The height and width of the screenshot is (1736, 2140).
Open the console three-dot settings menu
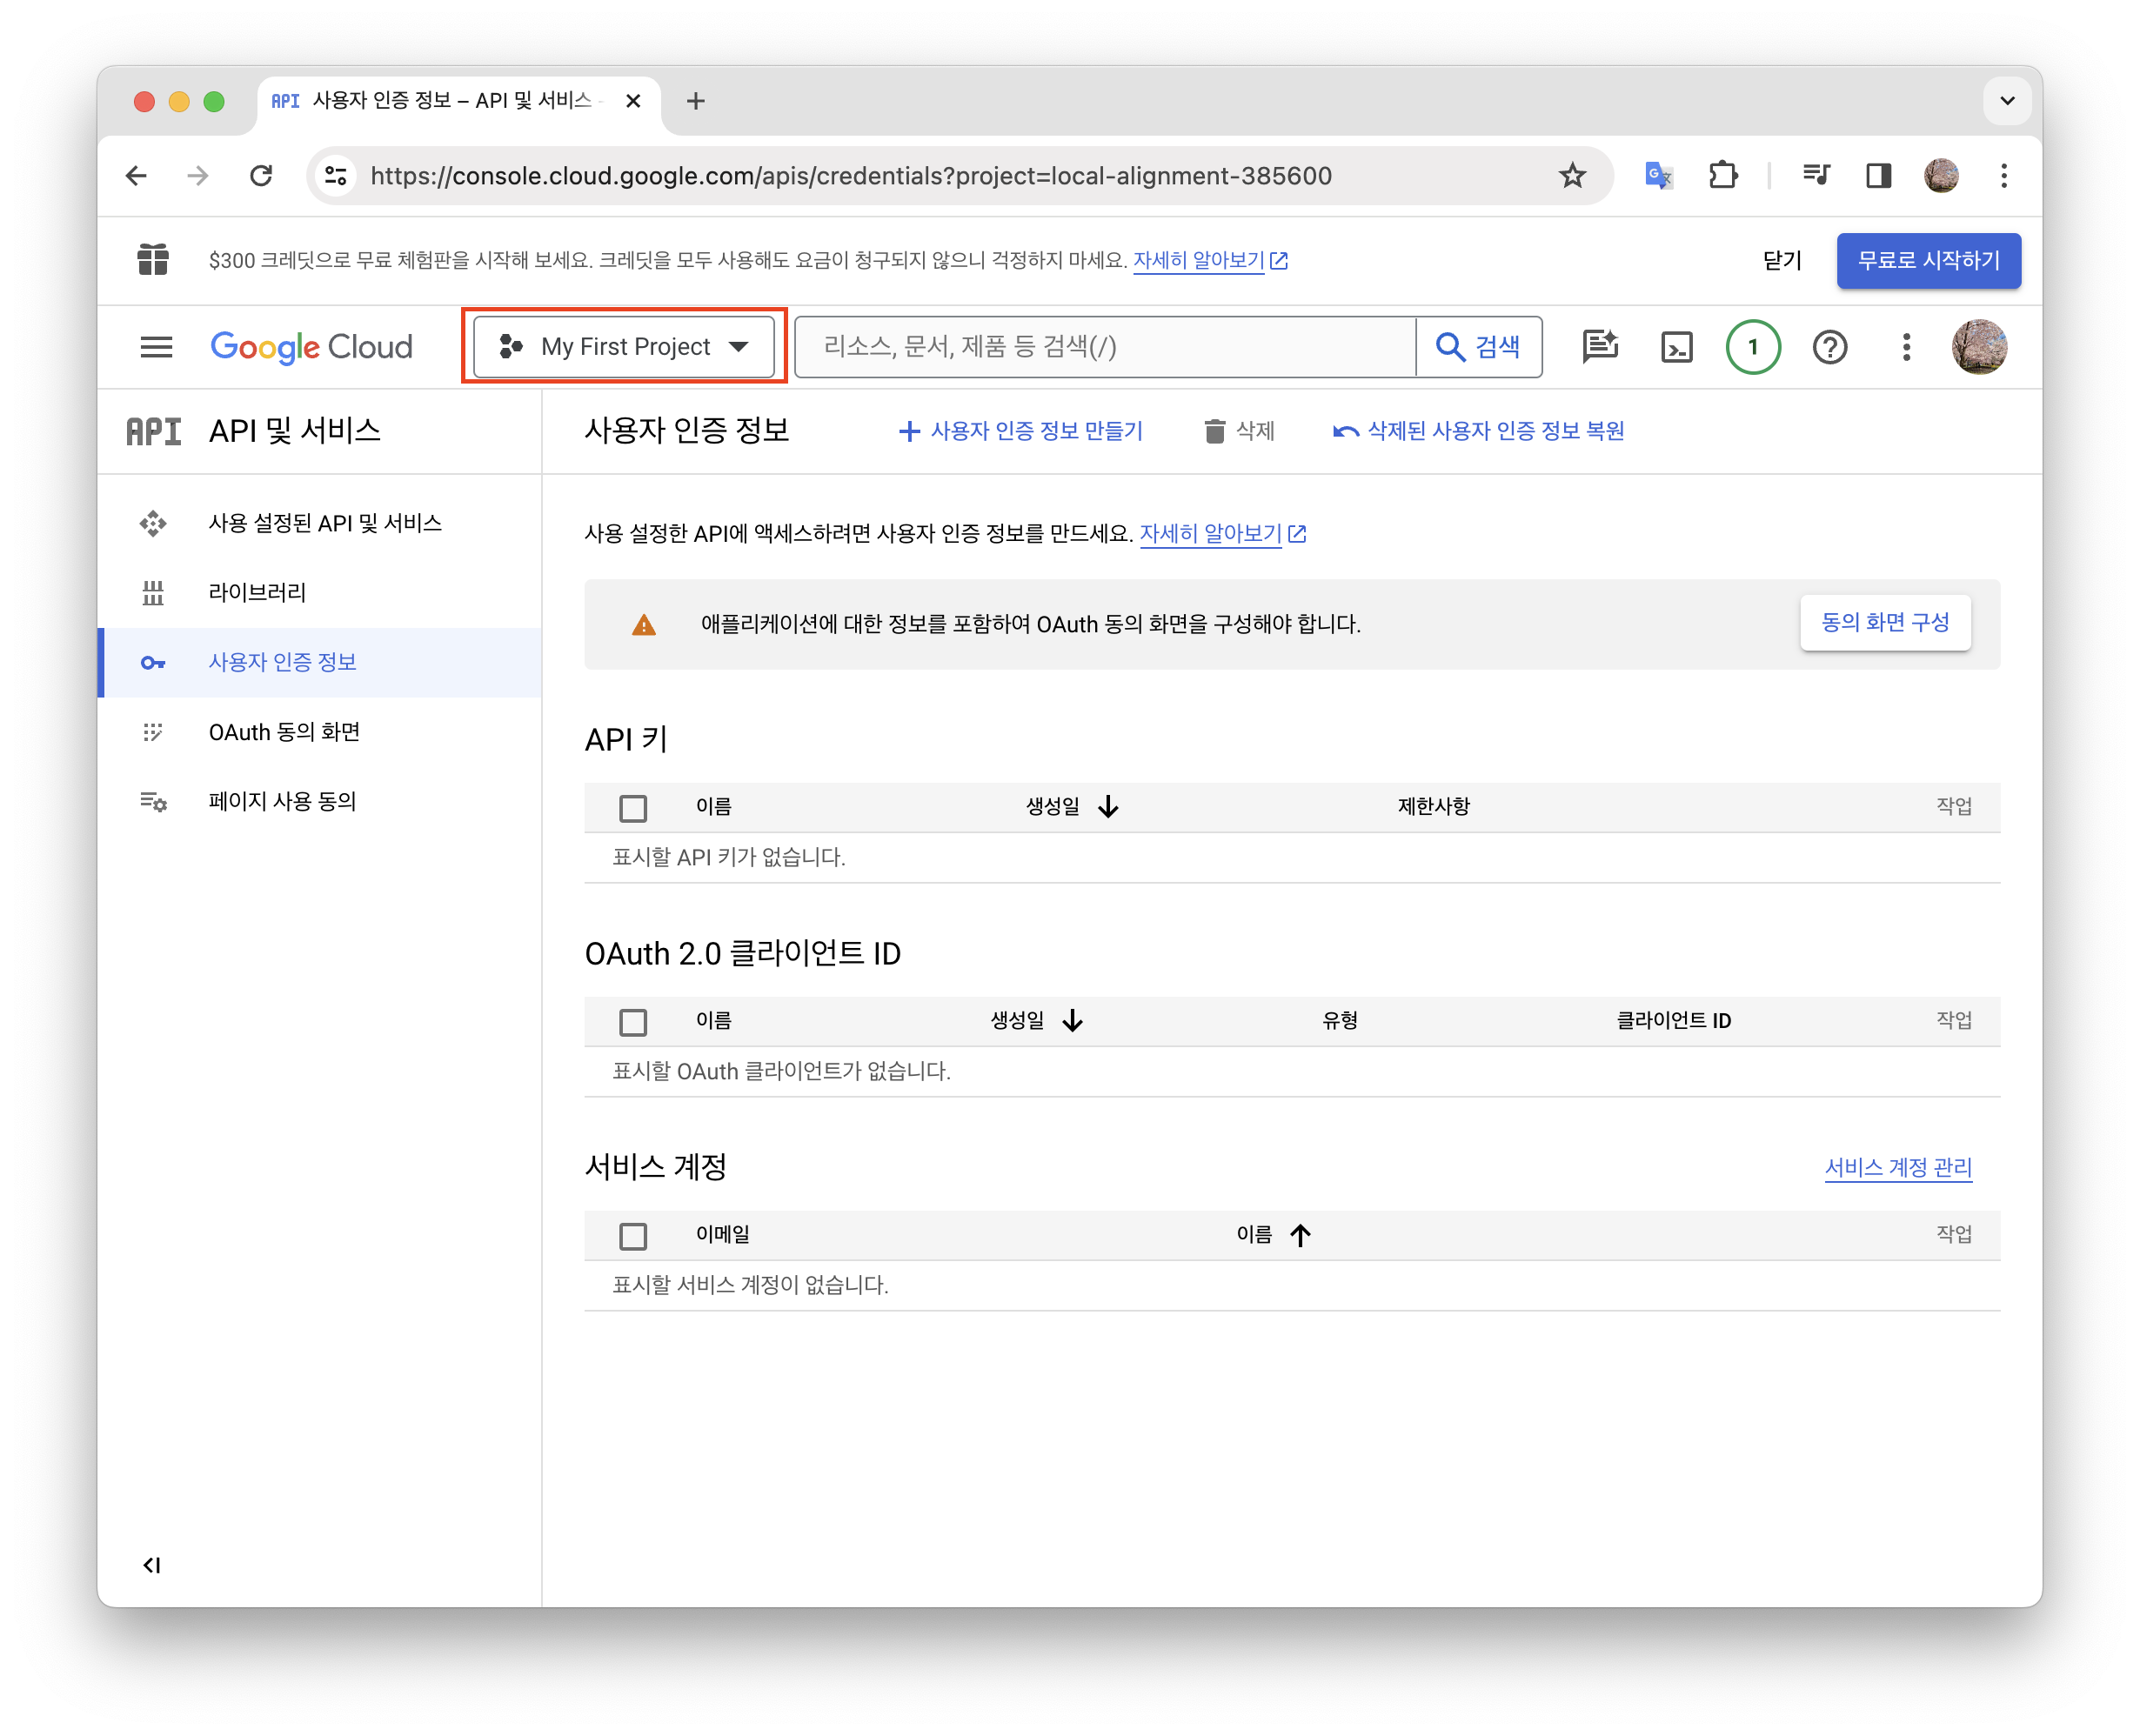click(1906, 347)
